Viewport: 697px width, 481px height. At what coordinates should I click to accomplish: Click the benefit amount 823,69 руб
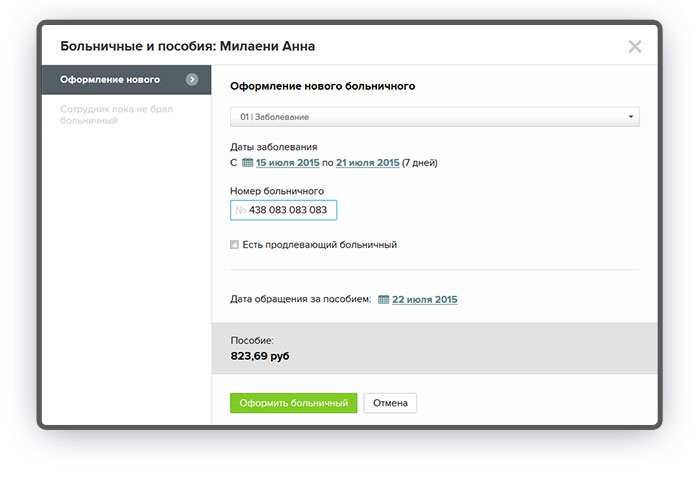[x=260, y=355]
